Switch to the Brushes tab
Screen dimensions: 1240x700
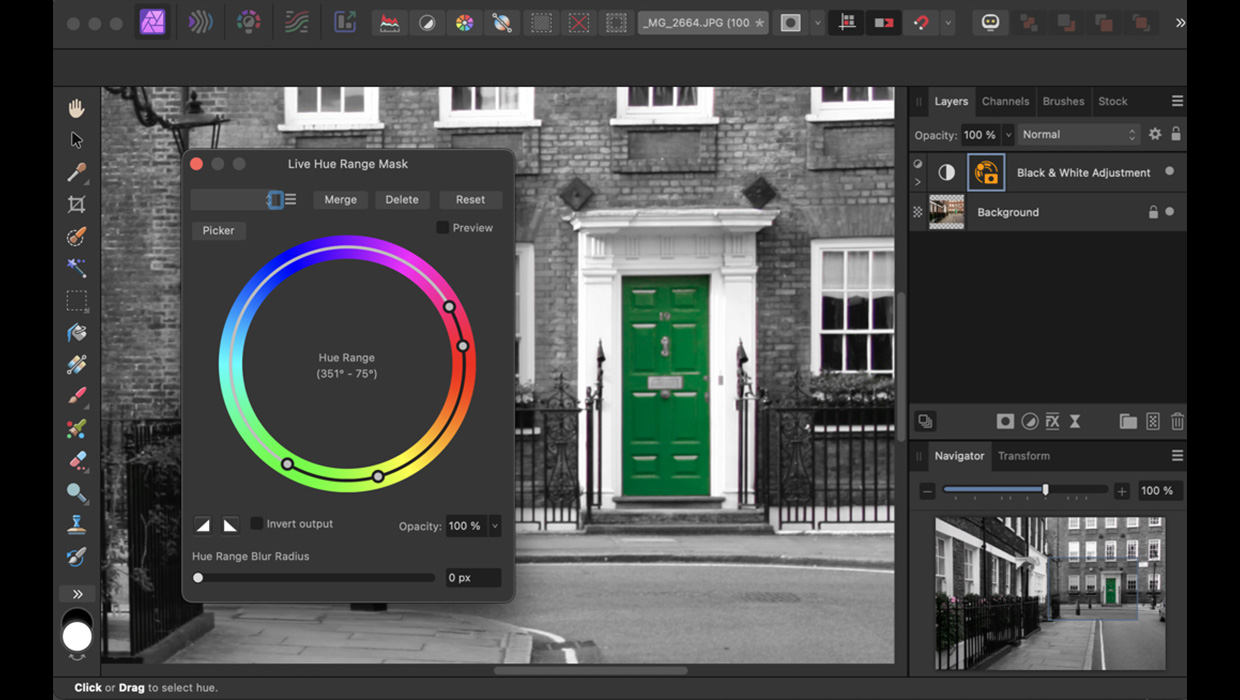[x=1063, y=101]
